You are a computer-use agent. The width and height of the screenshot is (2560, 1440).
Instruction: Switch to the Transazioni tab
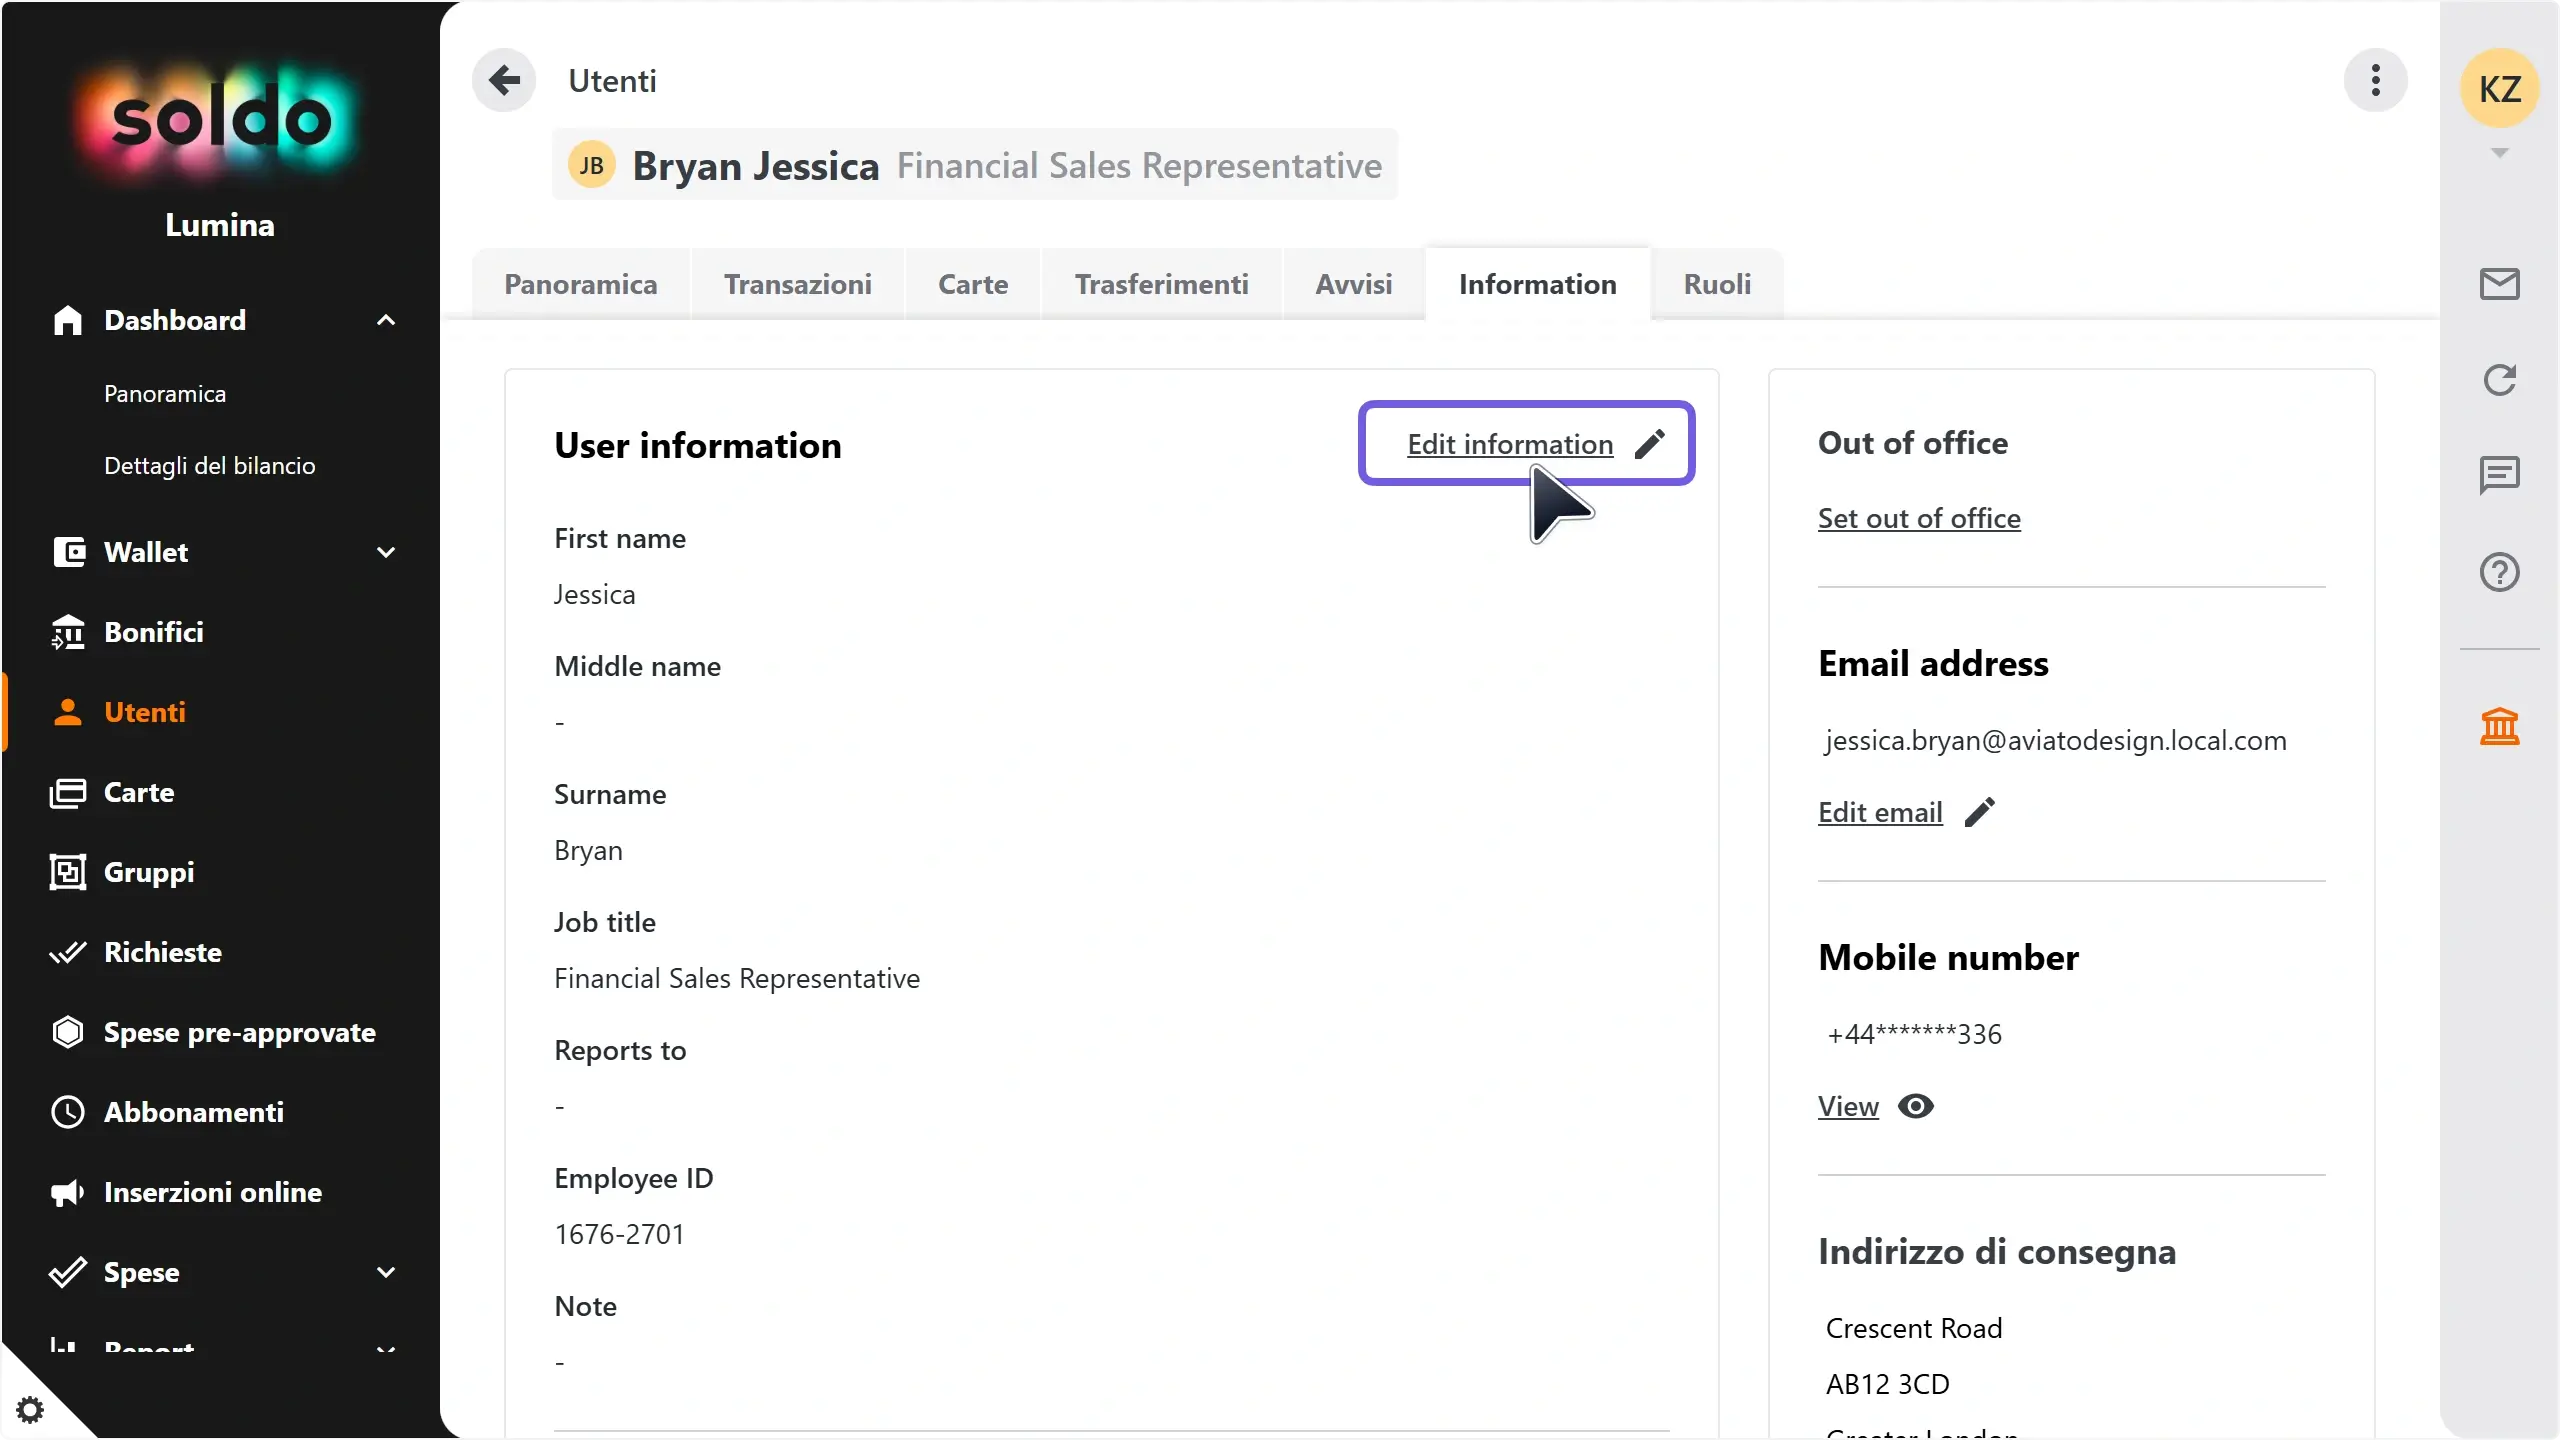pyautogui.click(x=797, y=284)
